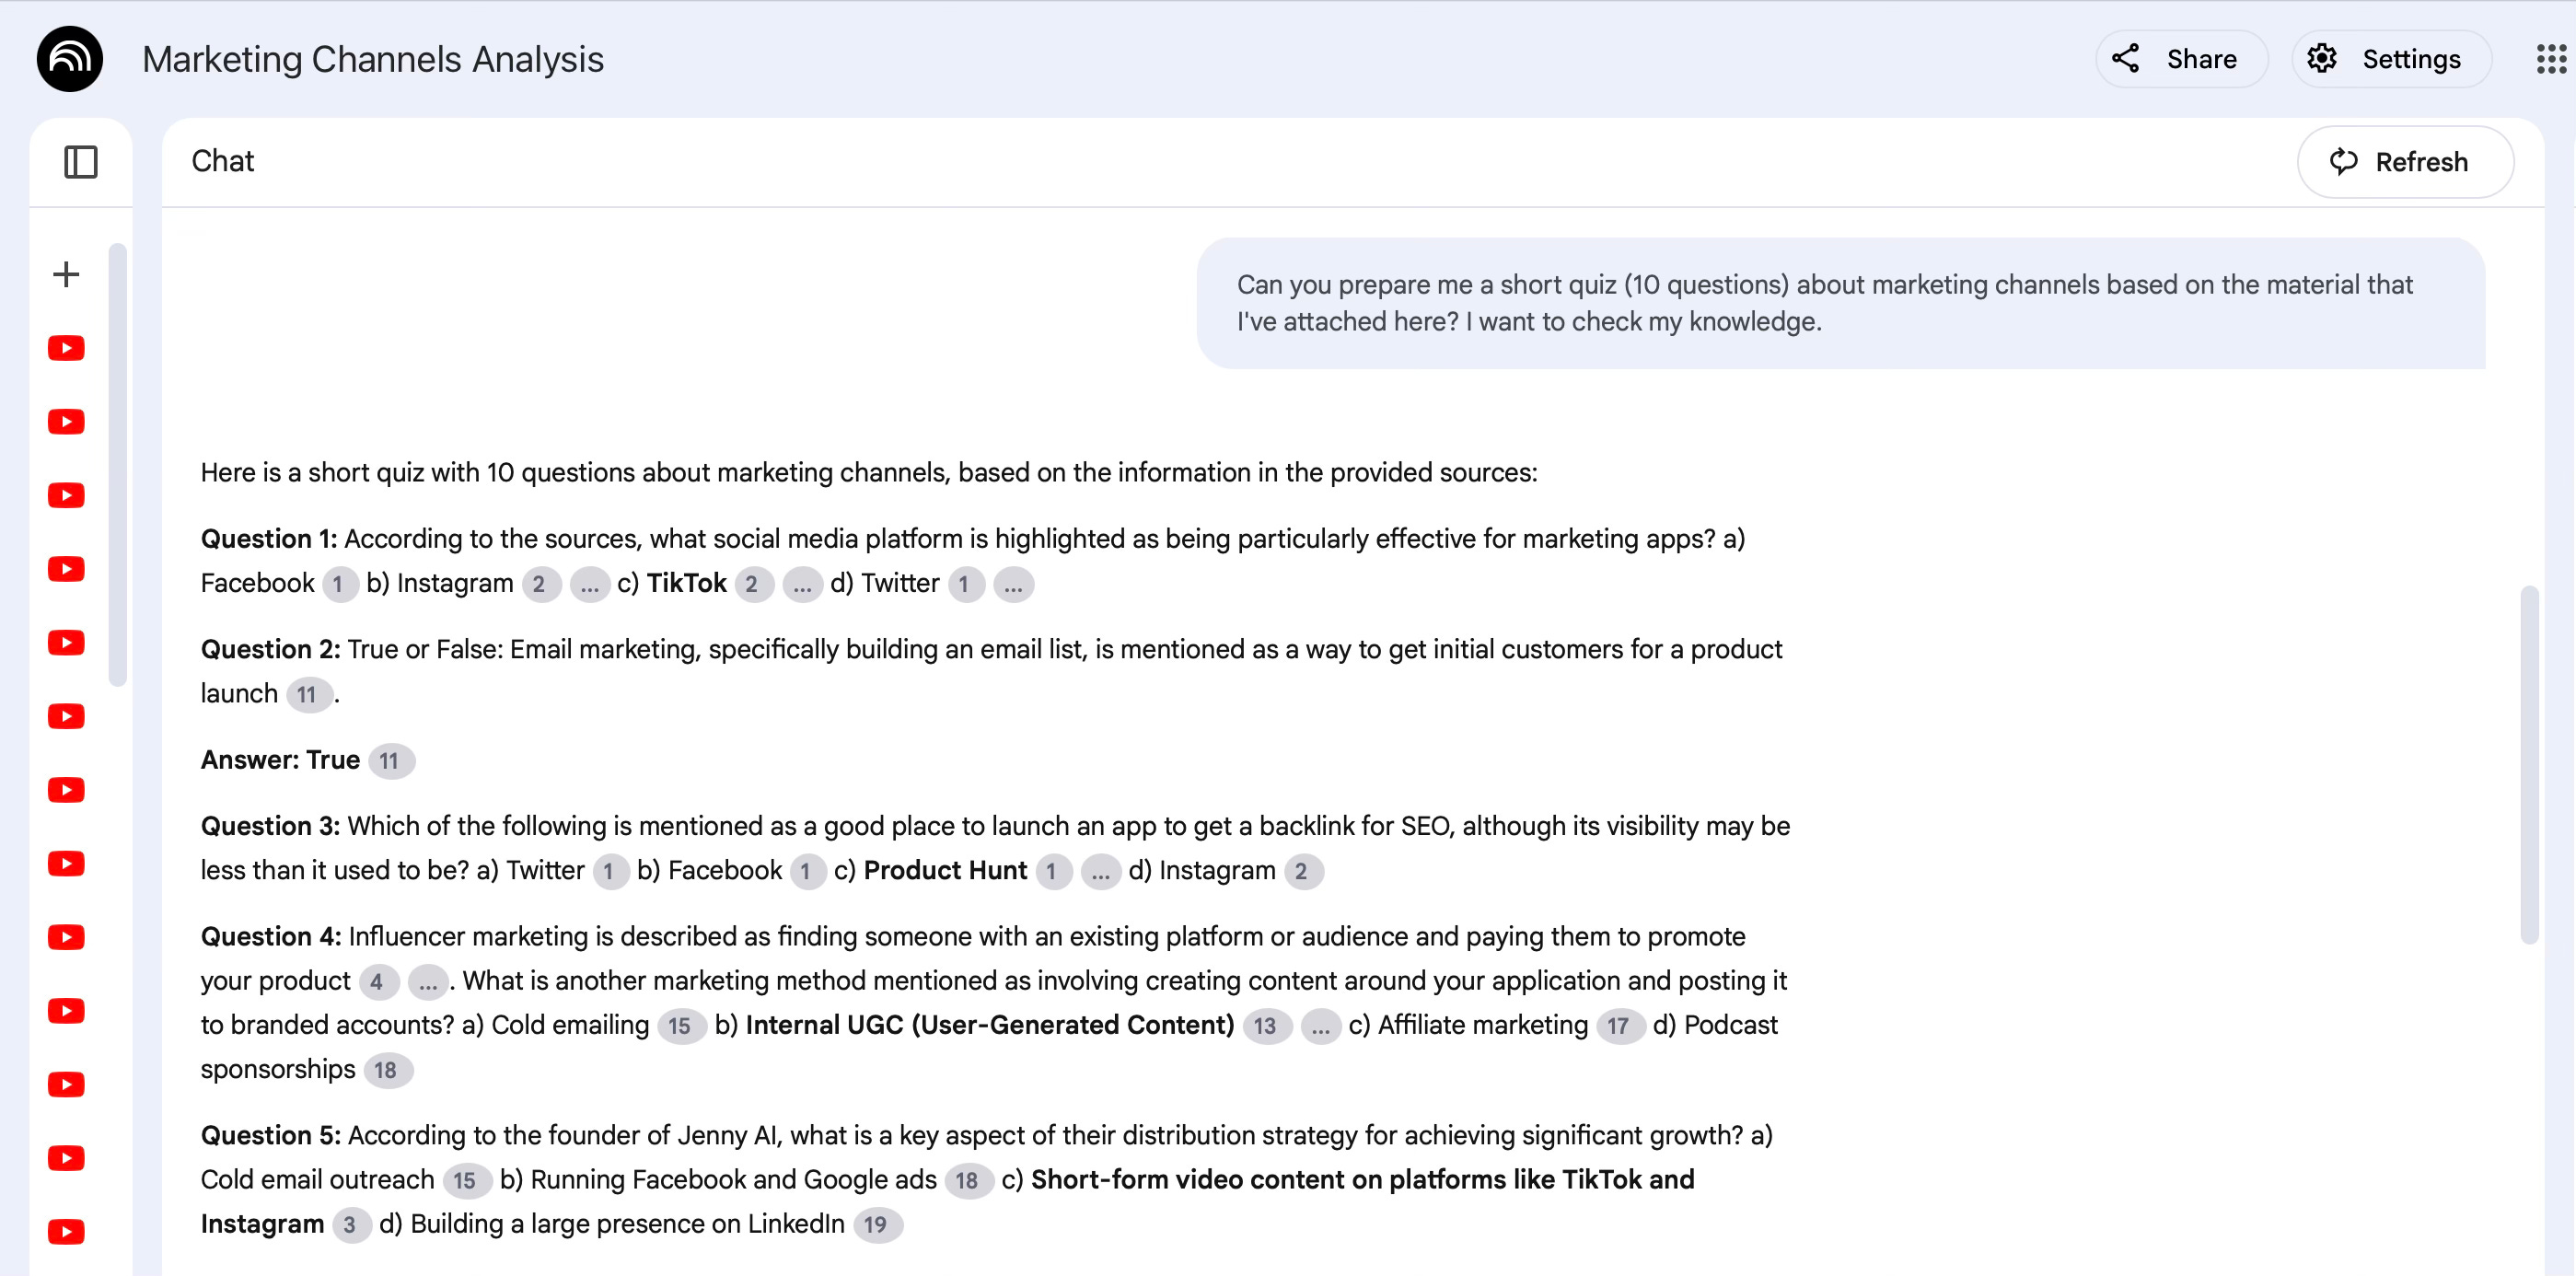Open the last visible YouTube source icon

pyautogui.click(x=66, y=1231)
